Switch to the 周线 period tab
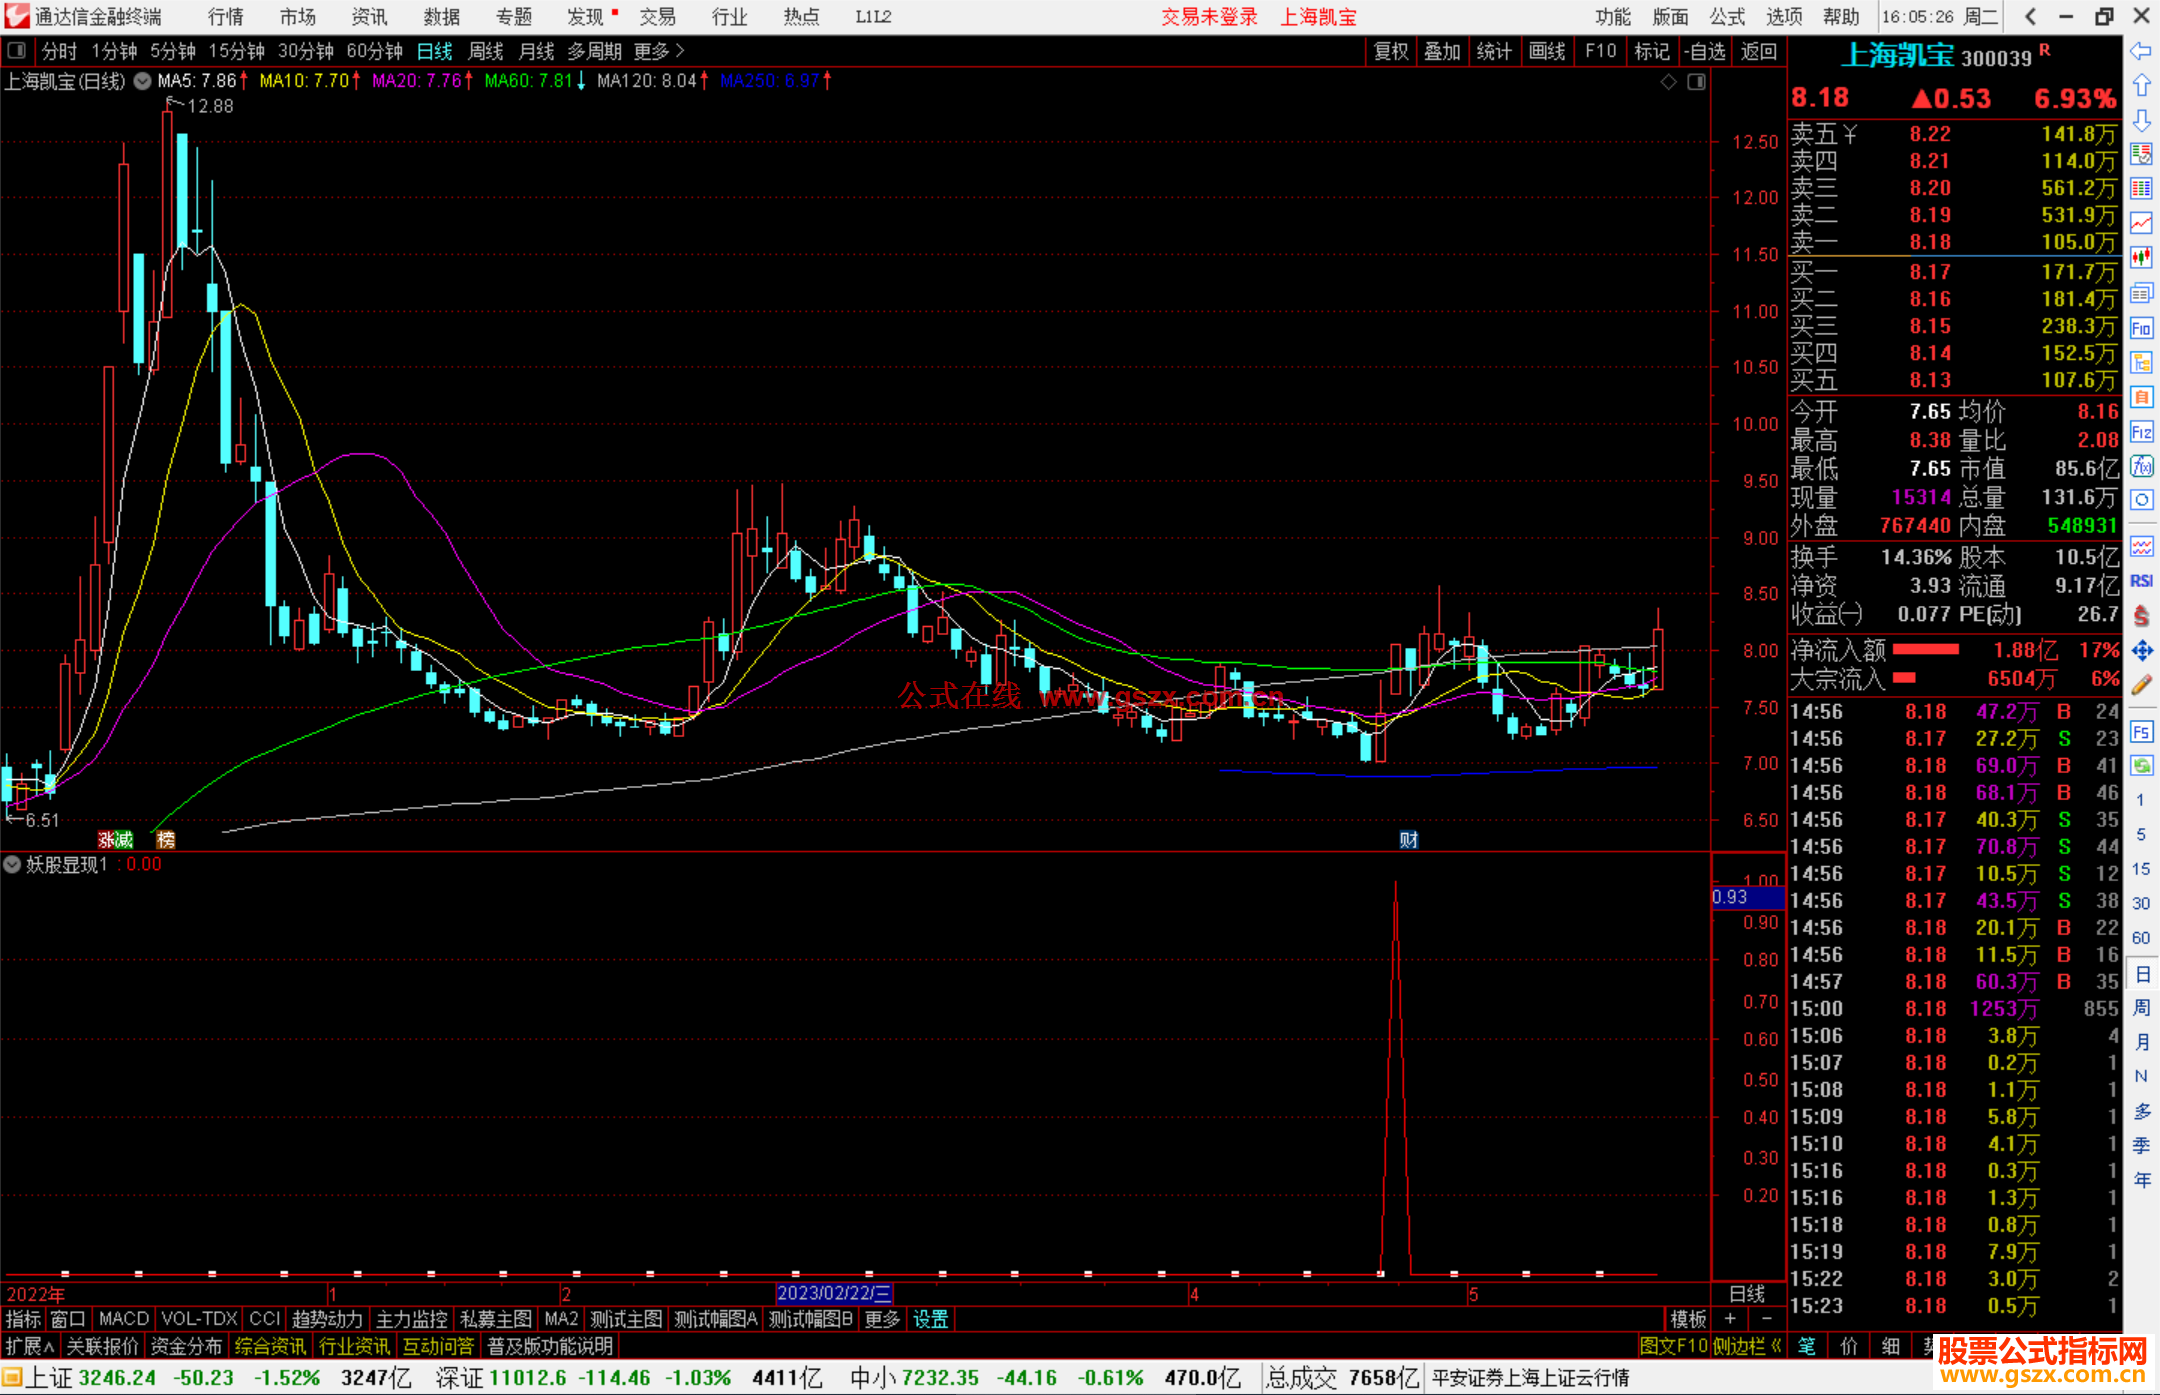Screen dimensions: 2160x1395 pyautogui.click(x=486, y=51)
